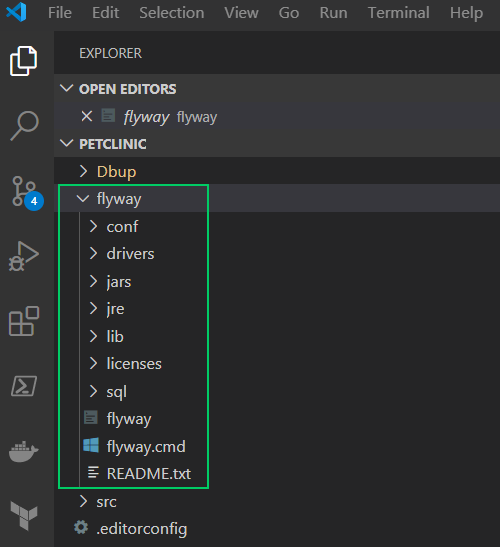This screenshot has width=500, height=547.
Task: Collapse the flyway folder chevron
Action: 83,198
